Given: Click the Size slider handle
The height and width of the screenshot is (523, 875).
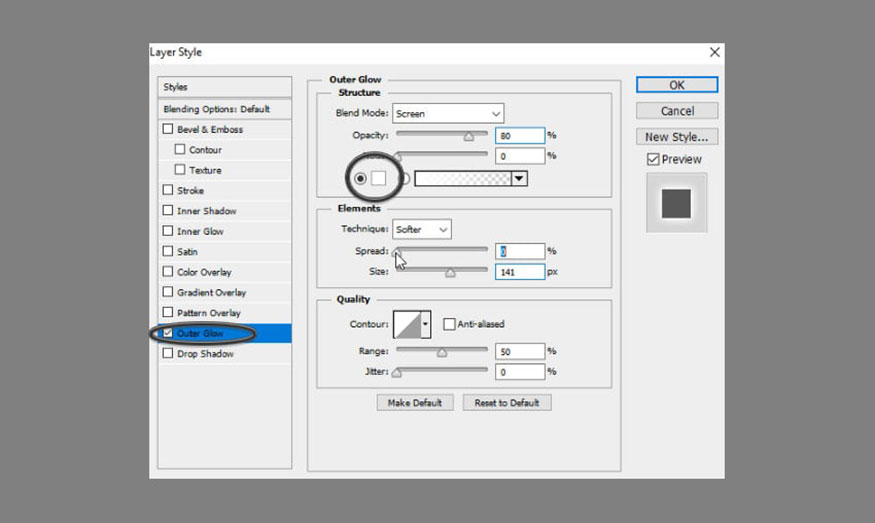Looking at the screenshot, I should 450,273.
